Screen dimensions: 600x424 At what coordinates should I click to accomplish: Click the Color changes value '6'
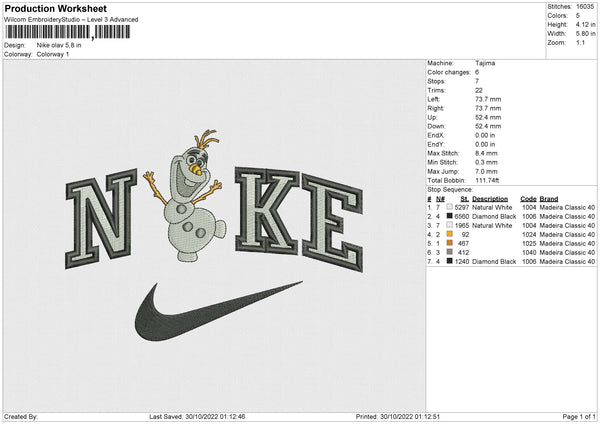(x=477, y=72)
